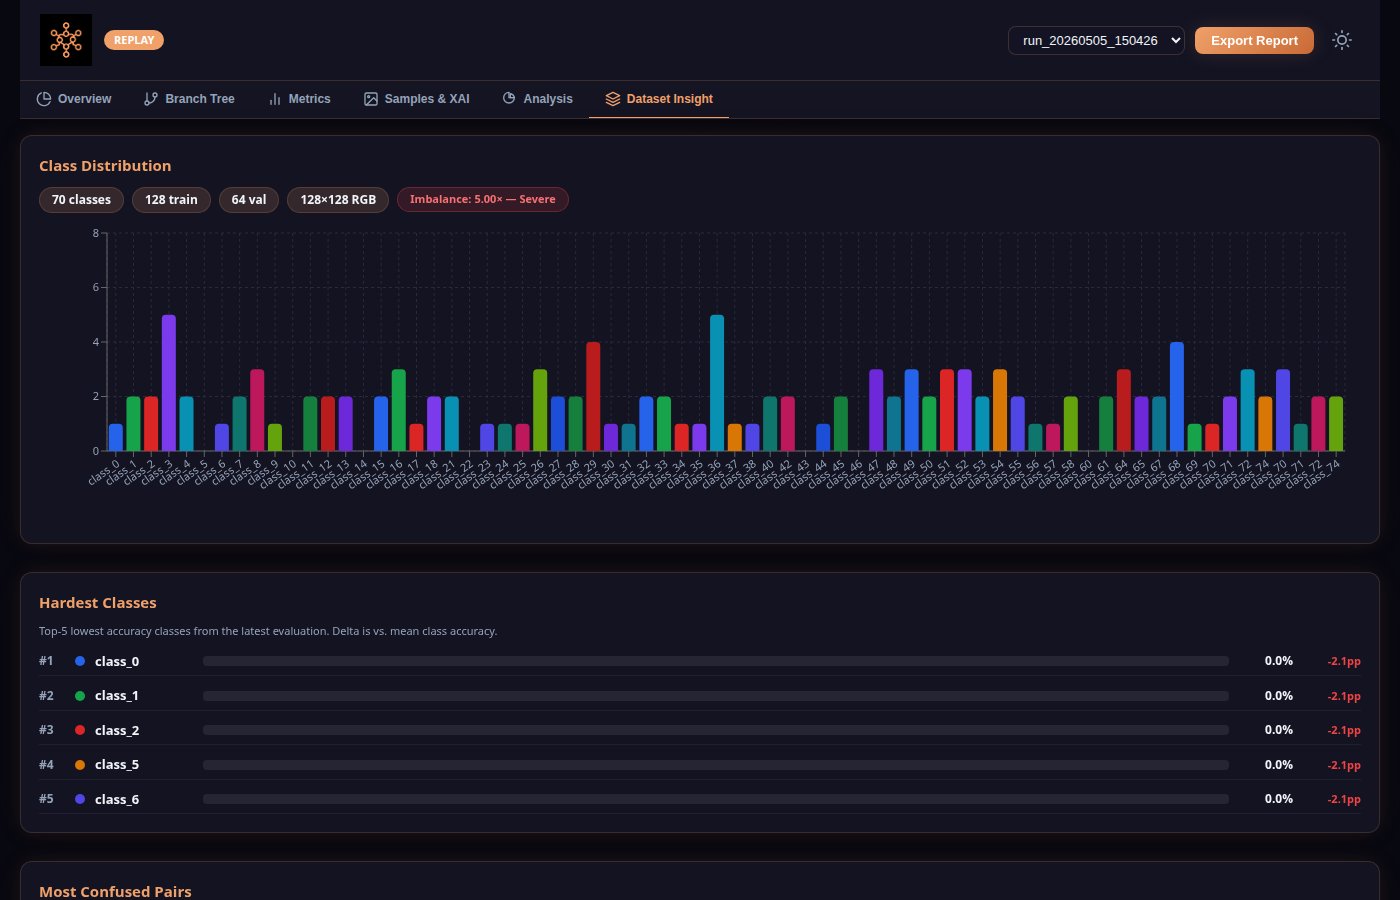Click the Overview pie chart icon
The image size is (1400, 900).
coord(44,99)
